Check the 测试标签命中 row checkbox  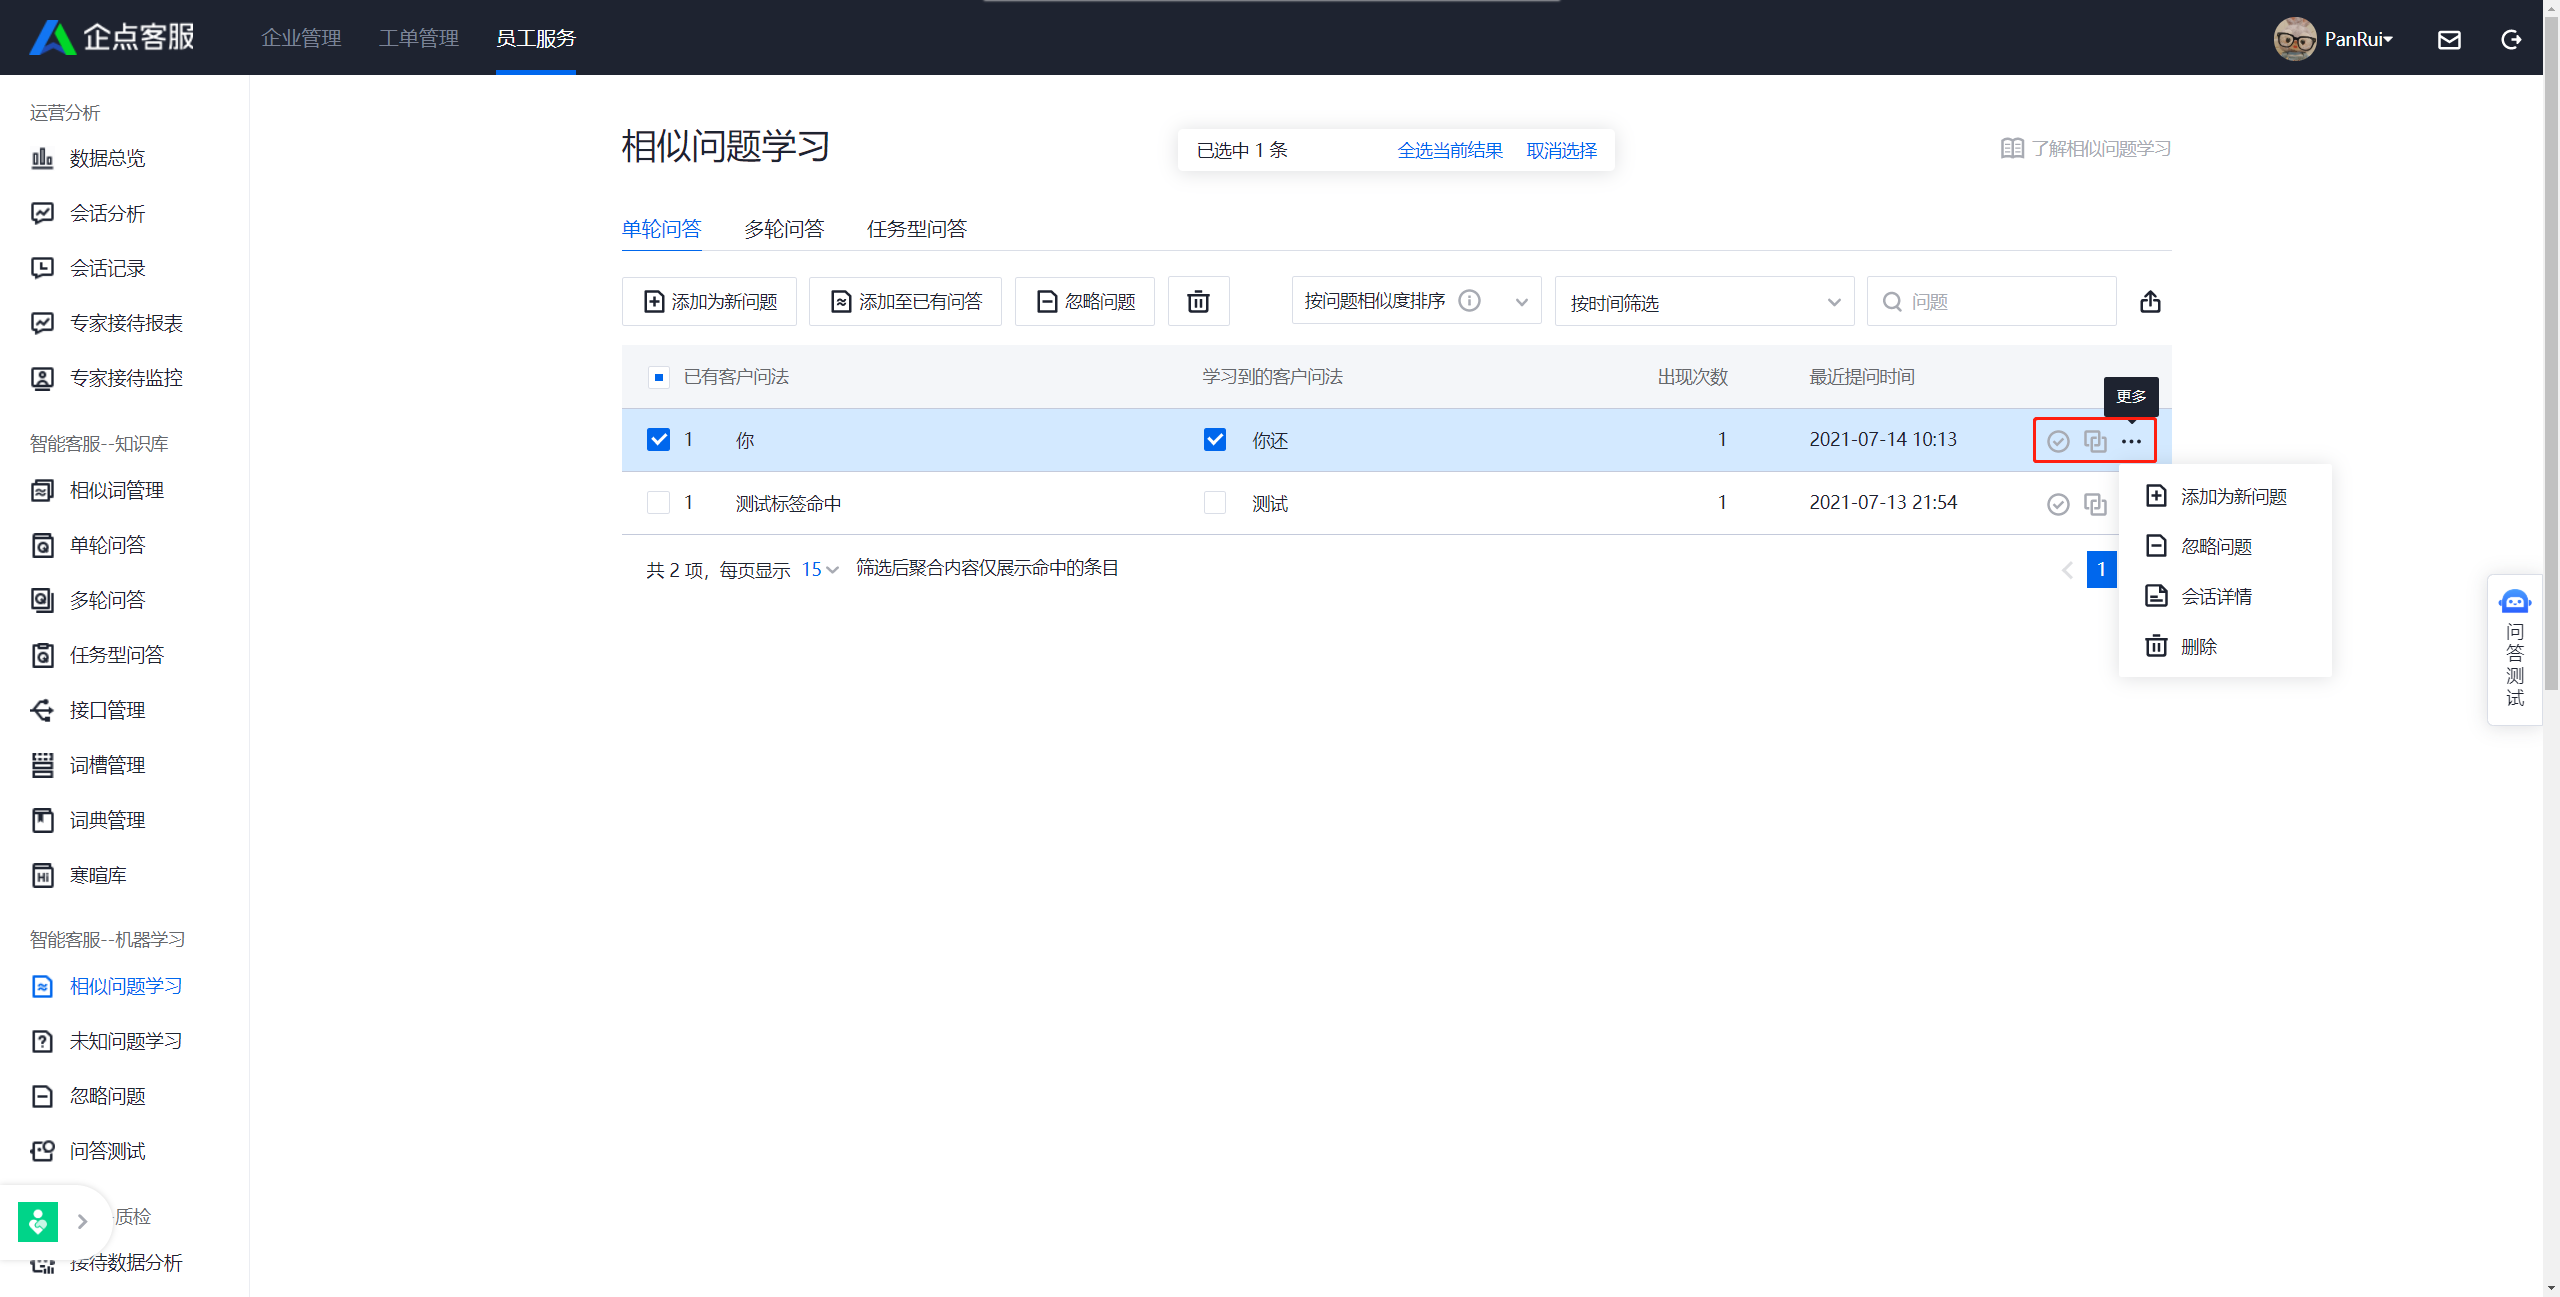[x=658, y=503]
